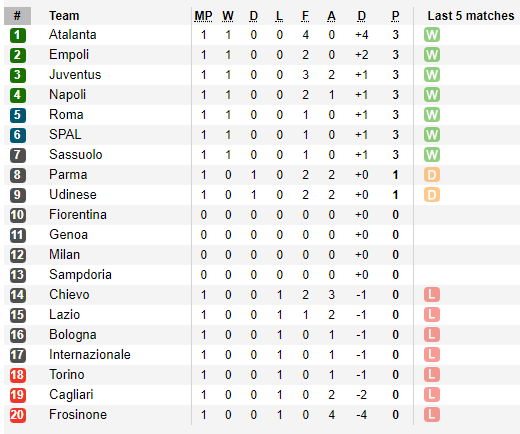Open the Internazionale team link
The image size is (520, 434).
[x=90, y=355]
